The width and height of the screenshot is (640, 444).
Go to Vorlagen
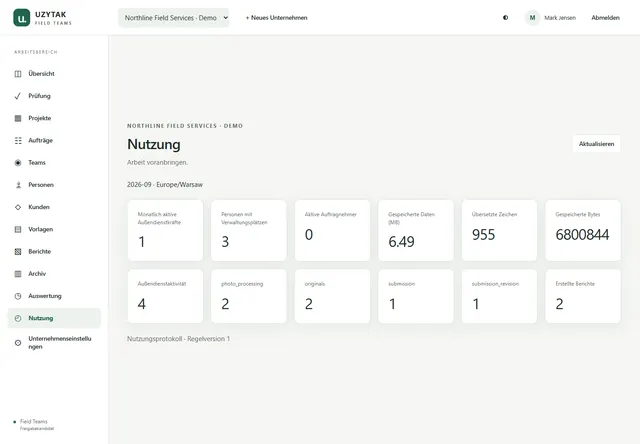pos(54,229)
